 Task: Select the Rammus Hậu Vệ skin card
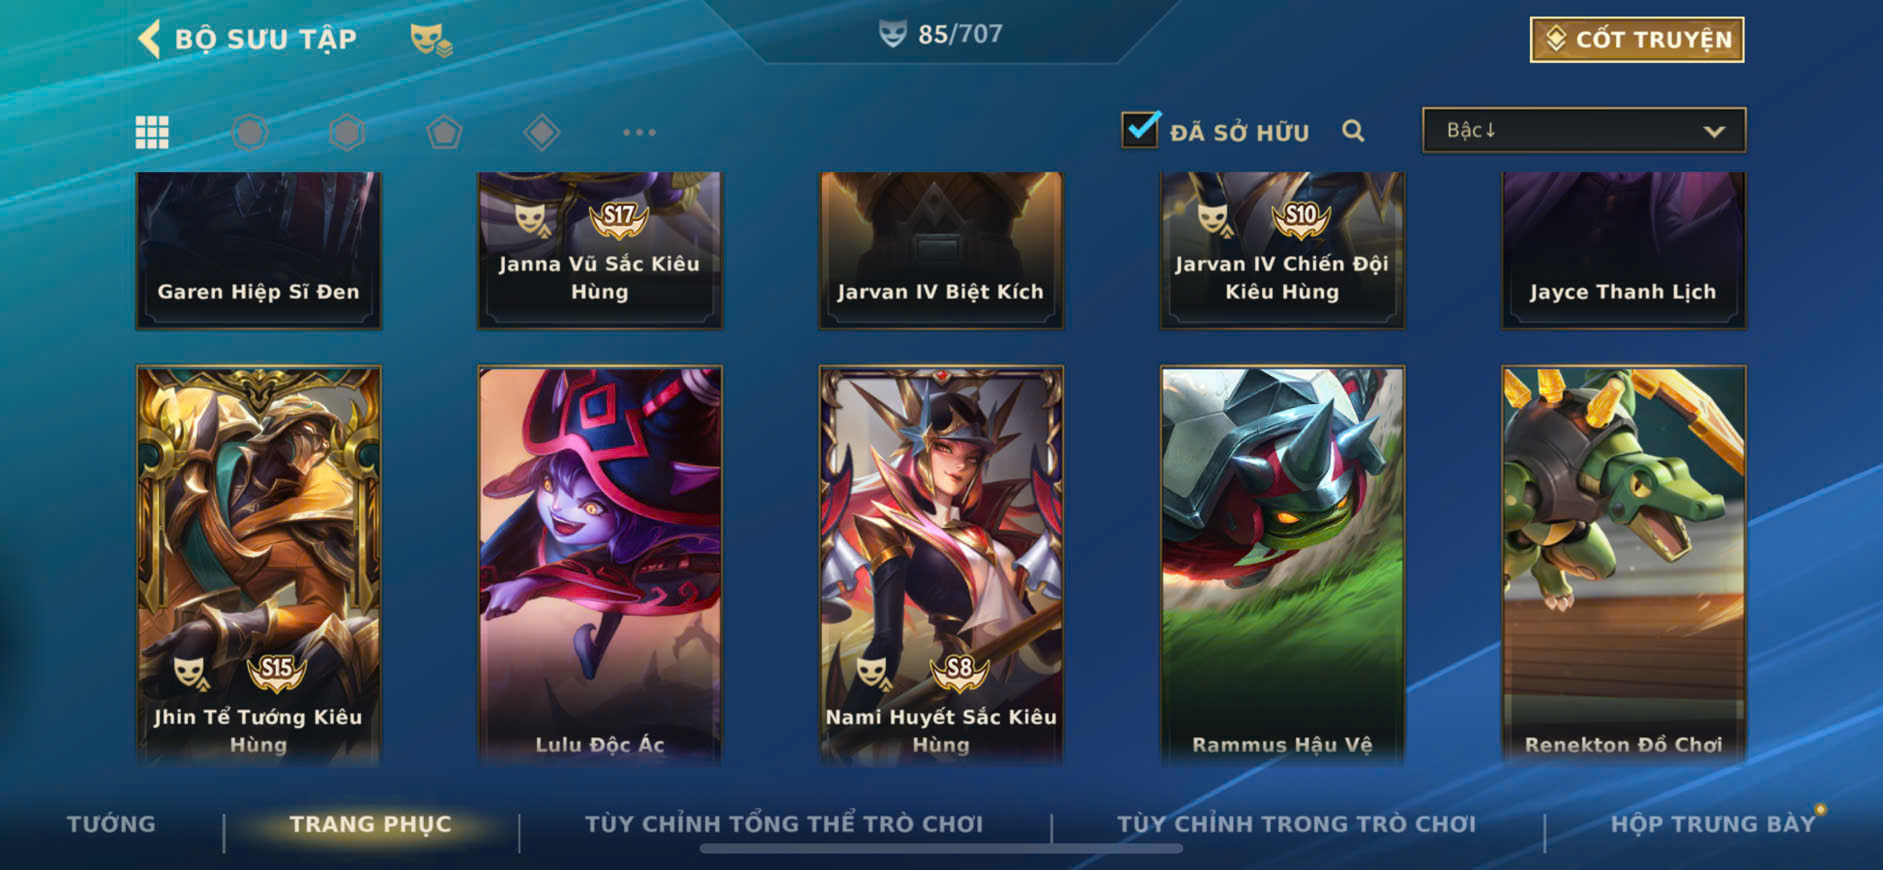[x=1282, y=565]
